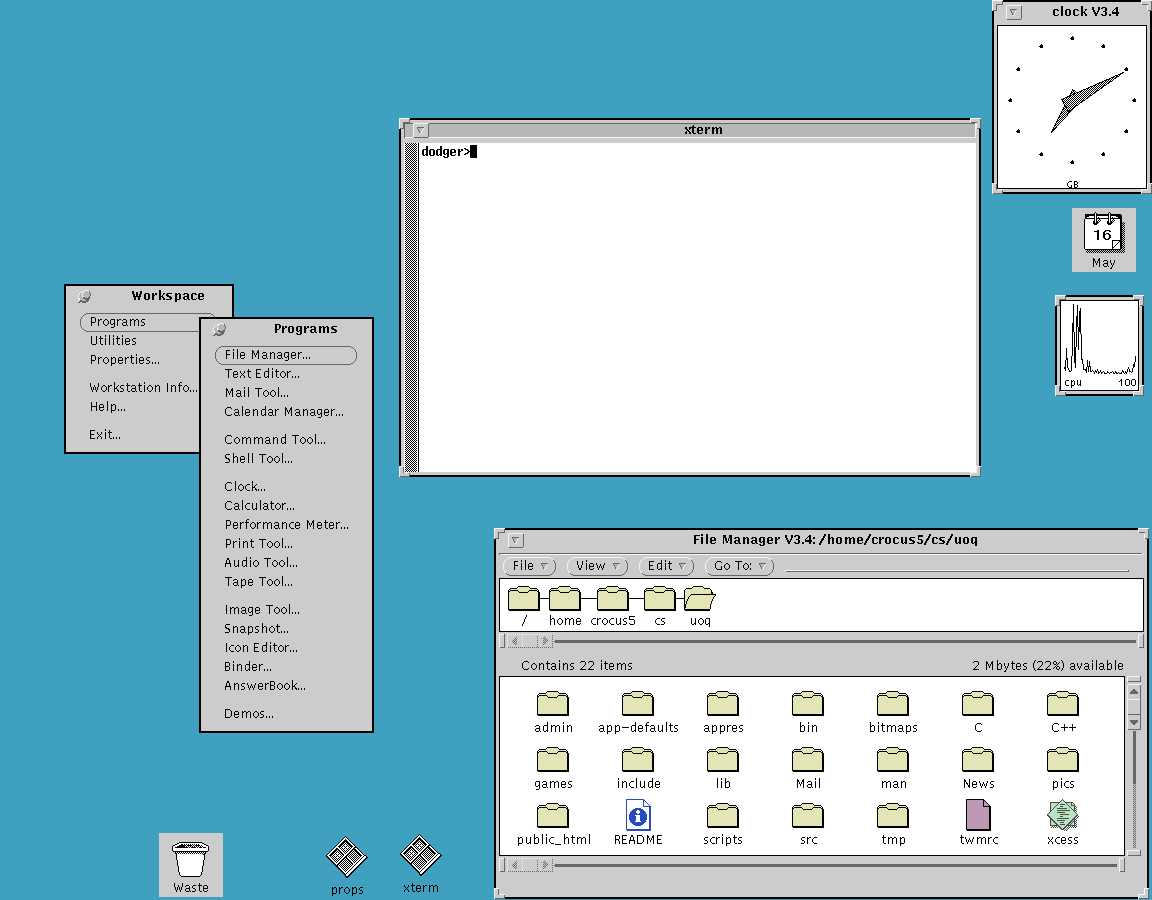Click 'Exit...' in the Workspace menu
The height and width of the screenshot is (900, 1152).
[x=104, y=434]
